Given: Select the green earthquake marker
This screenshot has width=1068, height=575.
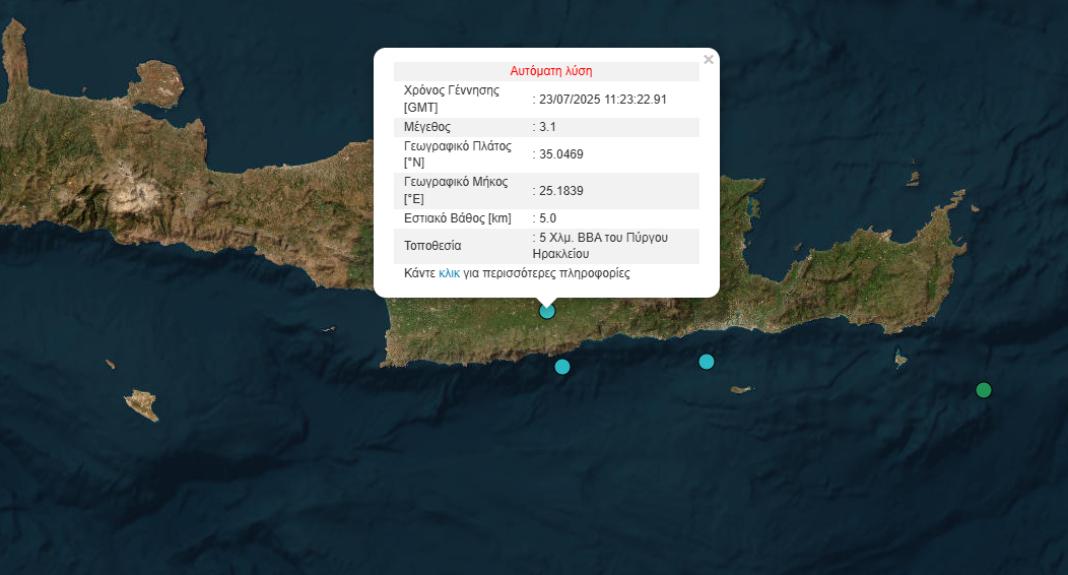Looking at the screenshot, I should tap(984, 390).
